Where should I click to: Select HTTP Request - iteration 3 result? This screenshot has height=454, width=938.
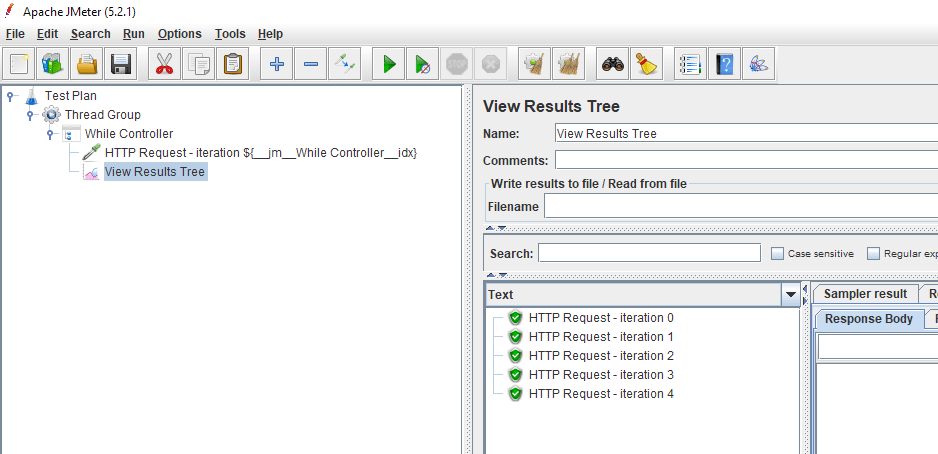pyautogui.click(x=601, y=375)
